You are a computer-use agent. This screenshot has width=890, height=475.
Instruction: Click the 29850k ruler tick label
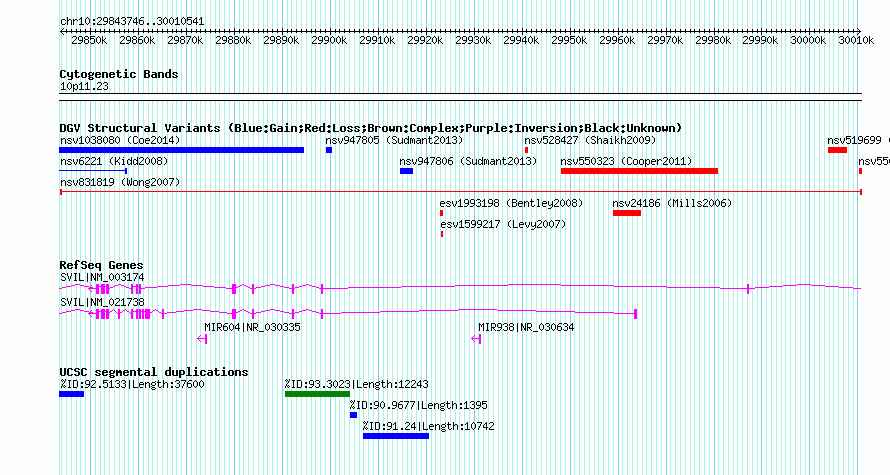[x=89, y=40]
